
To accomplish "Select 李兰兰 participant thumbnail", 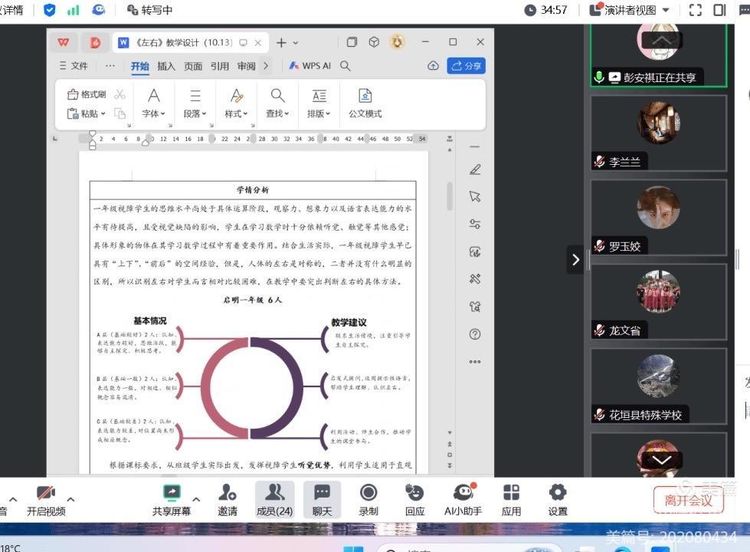I will (x=659, y=133).
